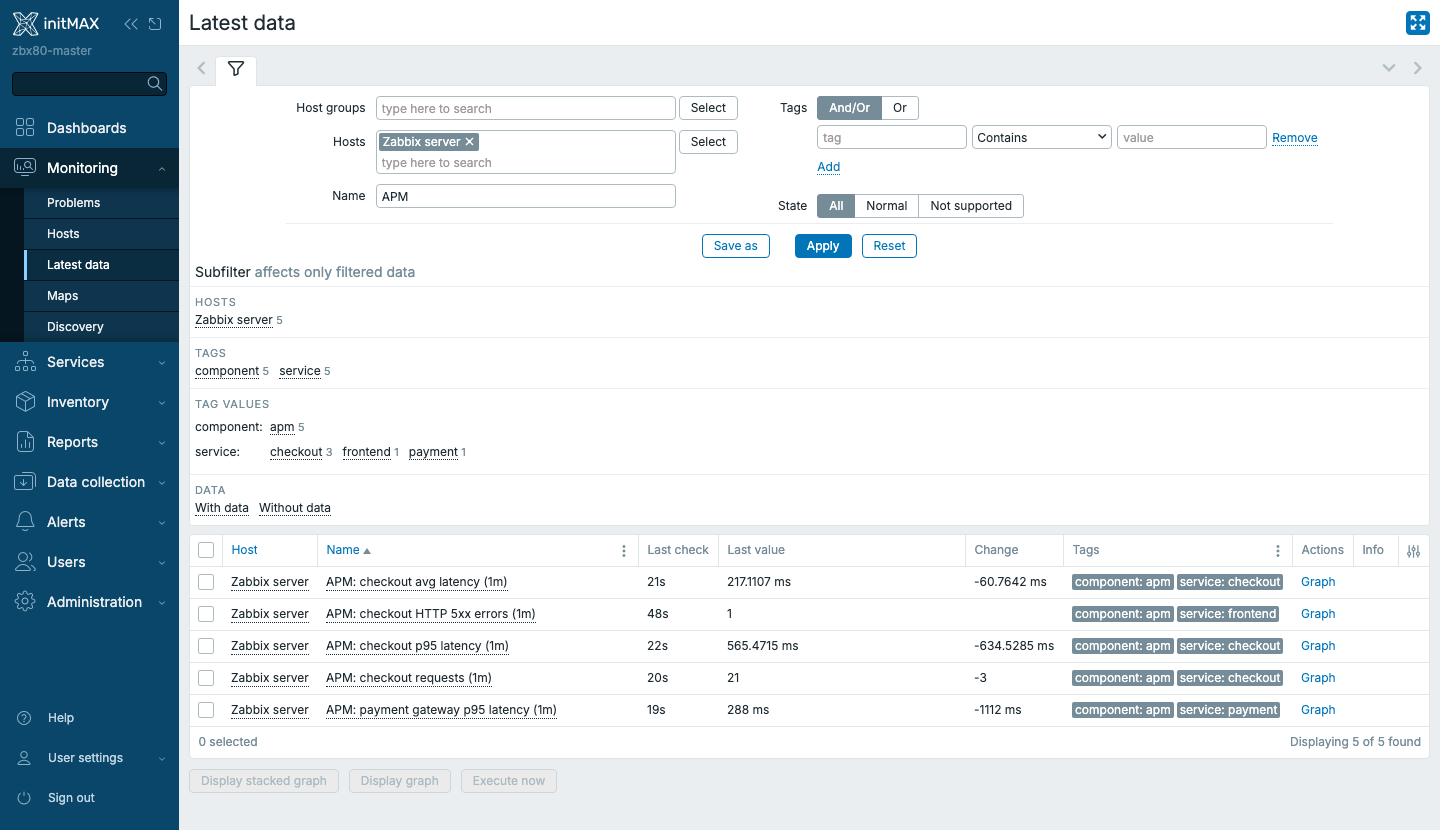The width and height of the screenshot is (1440, 830).
Task: Click Add tag link
Action: [829, 167]
